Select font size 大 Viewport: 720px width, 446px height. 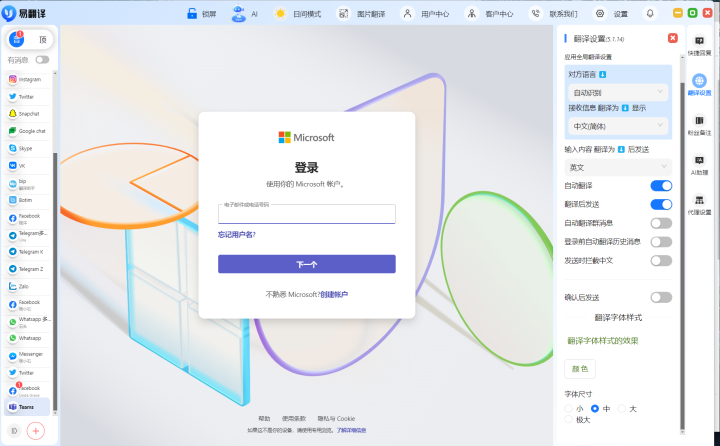coord(622,408)
